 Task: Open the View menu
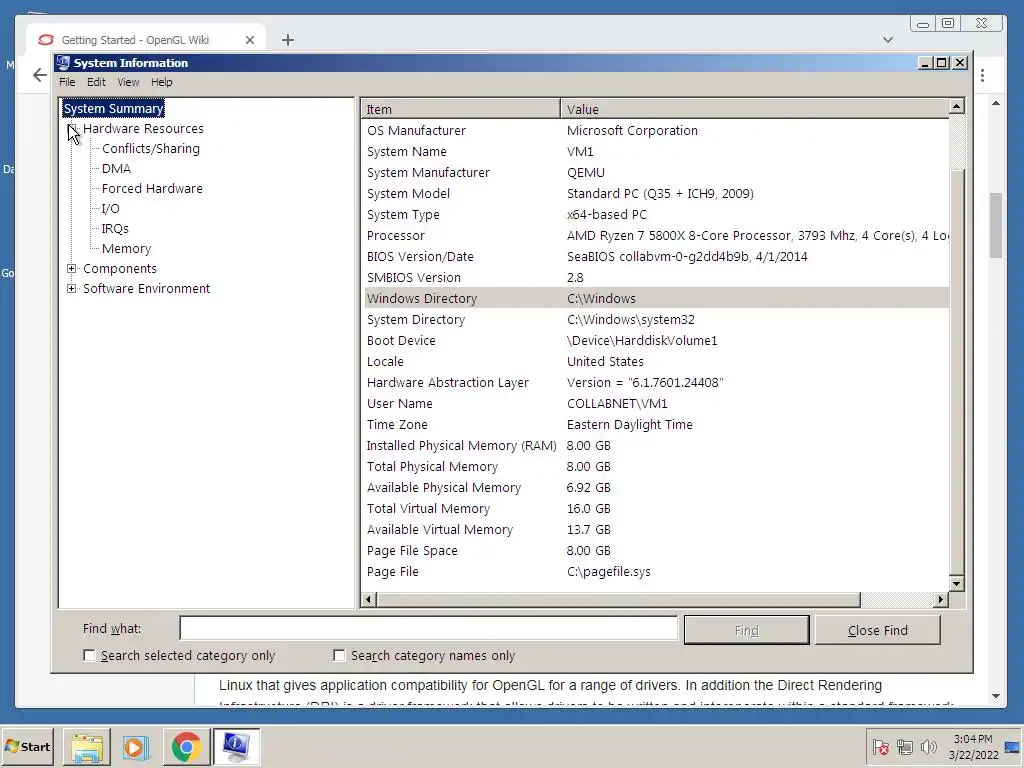(x=128, y=82)
